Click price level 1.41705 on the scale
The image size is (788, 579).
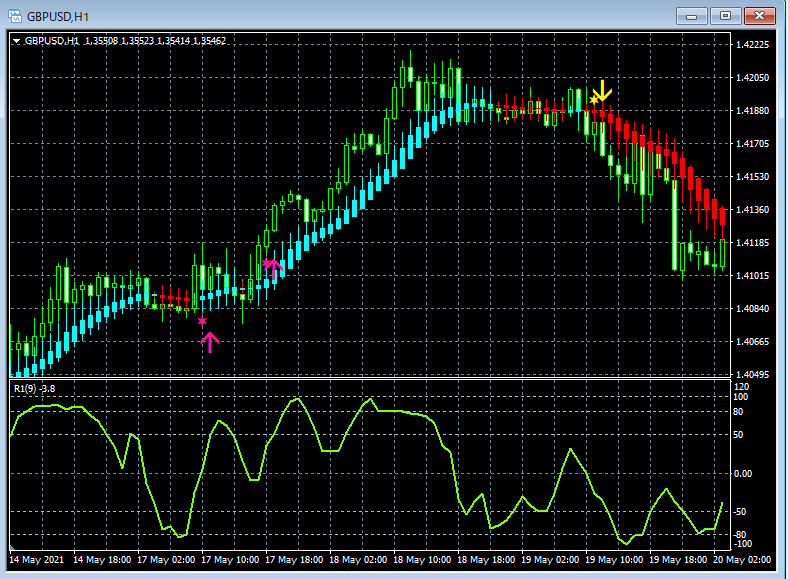752,144
